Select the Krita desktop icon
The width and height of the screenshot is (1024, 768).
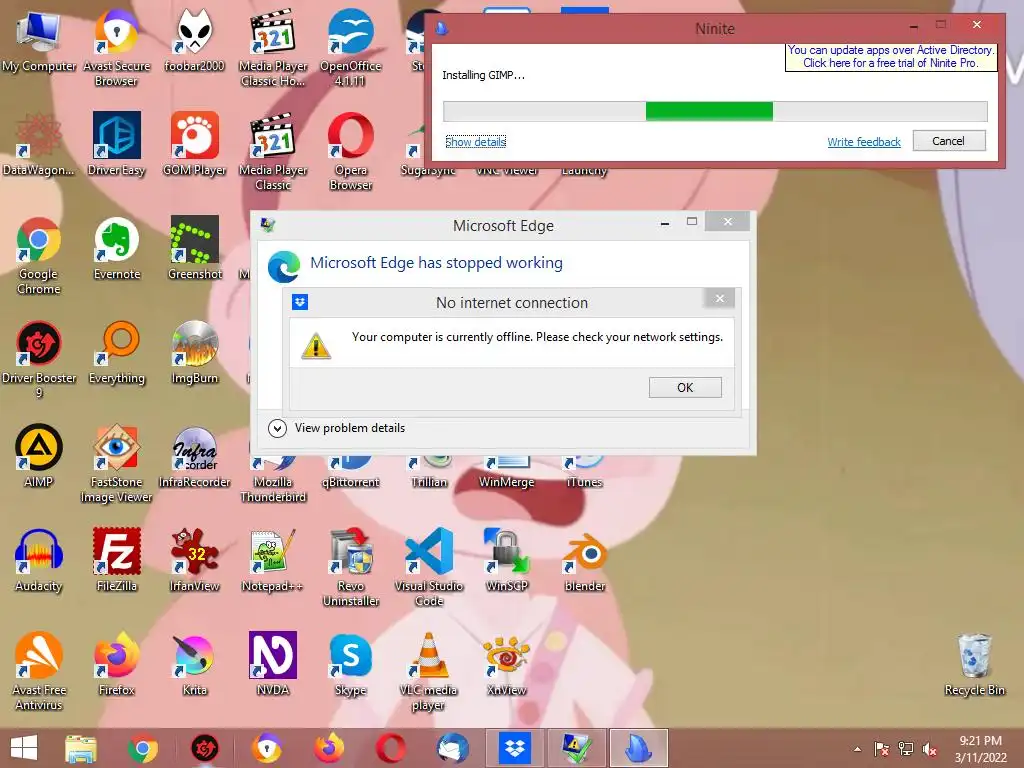pos(195,664)
